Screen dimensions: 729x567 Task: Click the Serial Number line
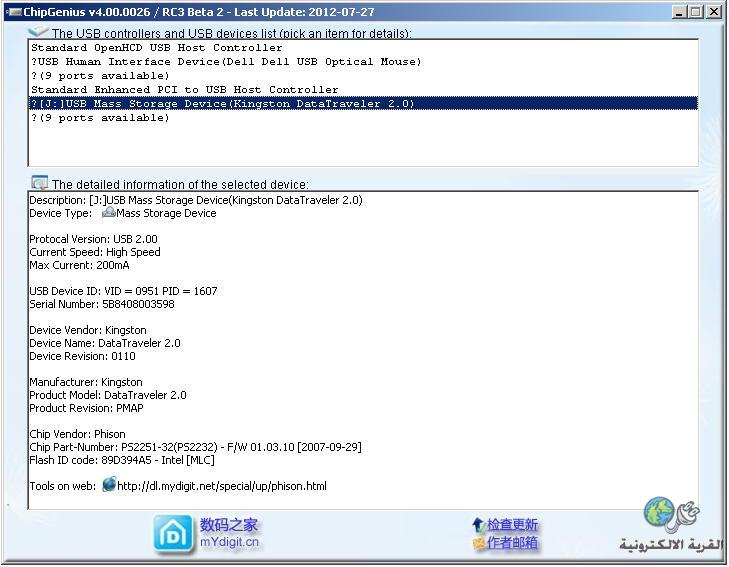pos(102,304)
